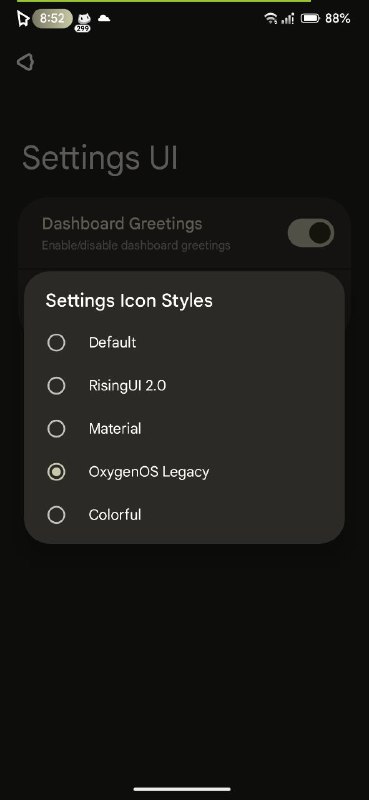Screen dimensions: 369x800
Task: Select the RisingUI 2.0 radio button
Action: point(56,386)
